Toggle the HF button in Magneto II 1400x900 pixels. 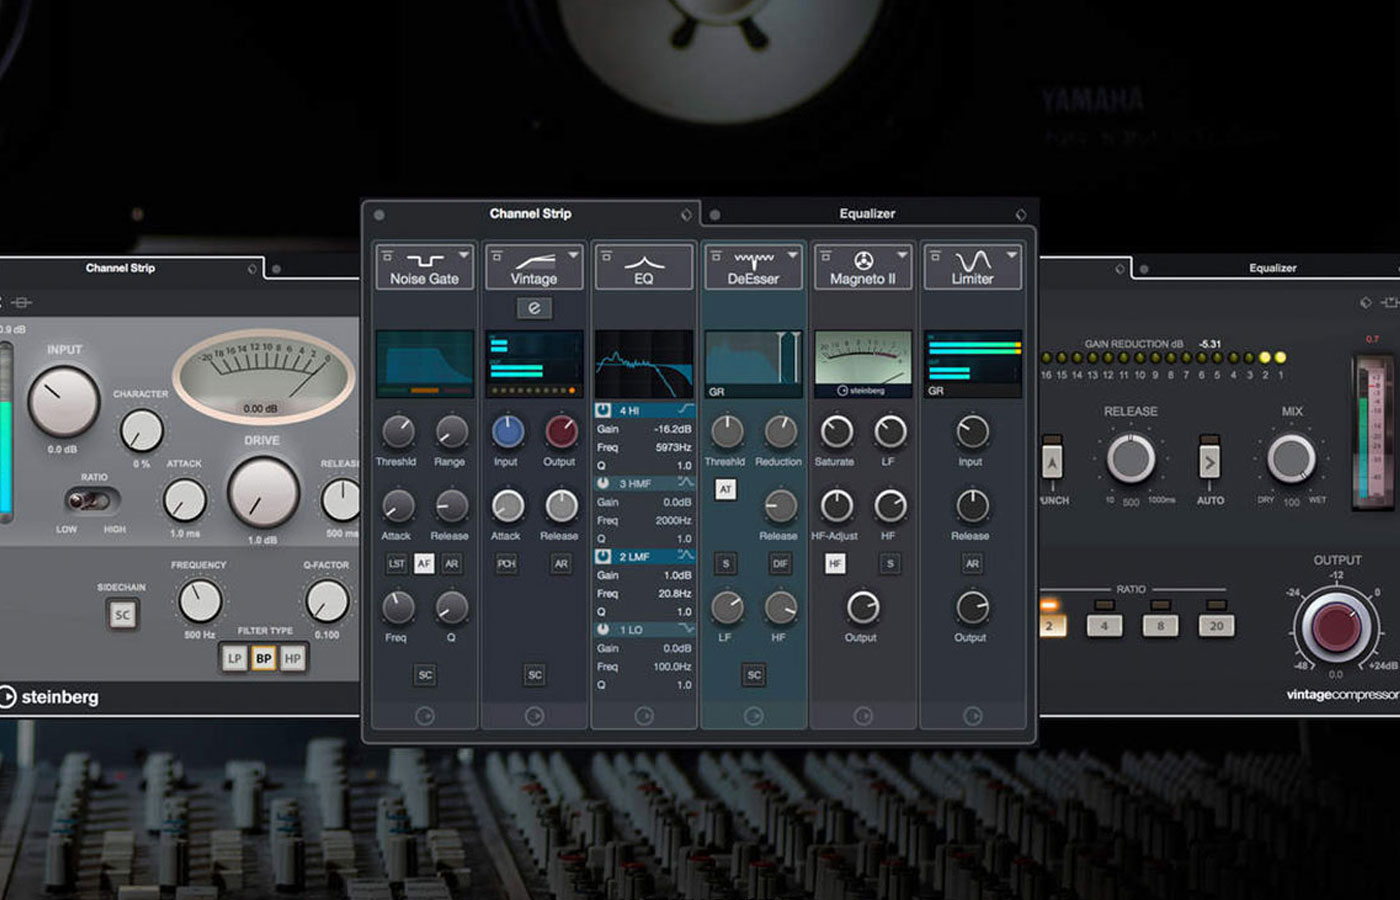[835, 564]
